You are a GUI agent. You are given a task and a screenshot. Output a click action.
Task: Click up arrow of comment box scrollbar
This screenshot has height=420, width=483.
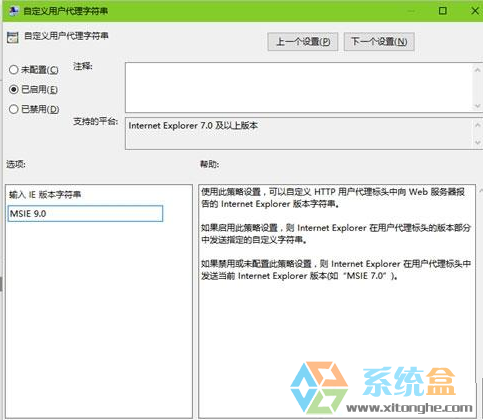pos(477,70)
